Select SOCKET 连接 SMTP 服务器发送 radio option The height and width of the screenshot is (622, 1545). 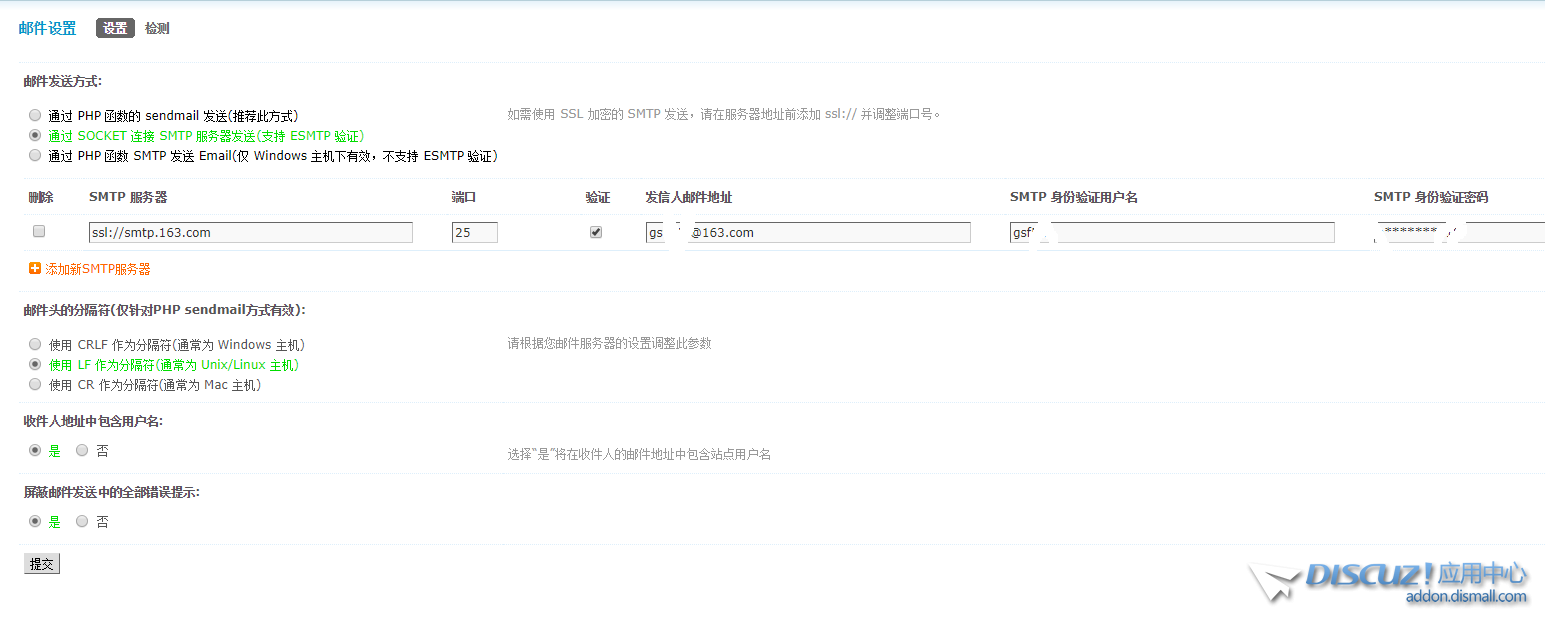(x=35, y=135)
